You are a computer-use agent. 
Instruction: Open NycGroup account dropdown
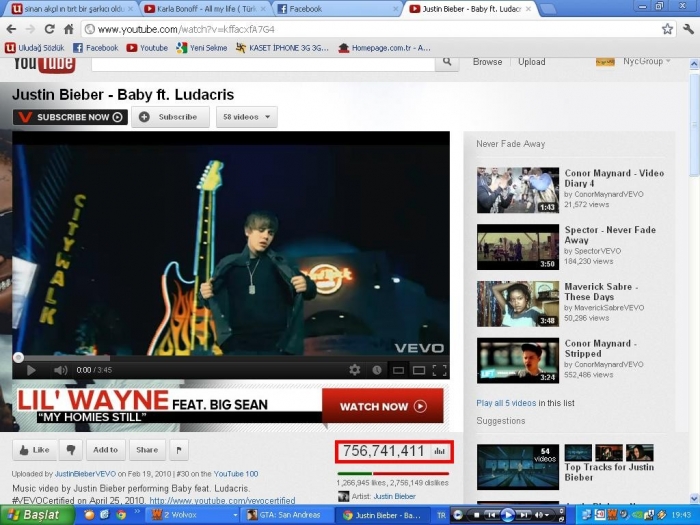[646, 62]
